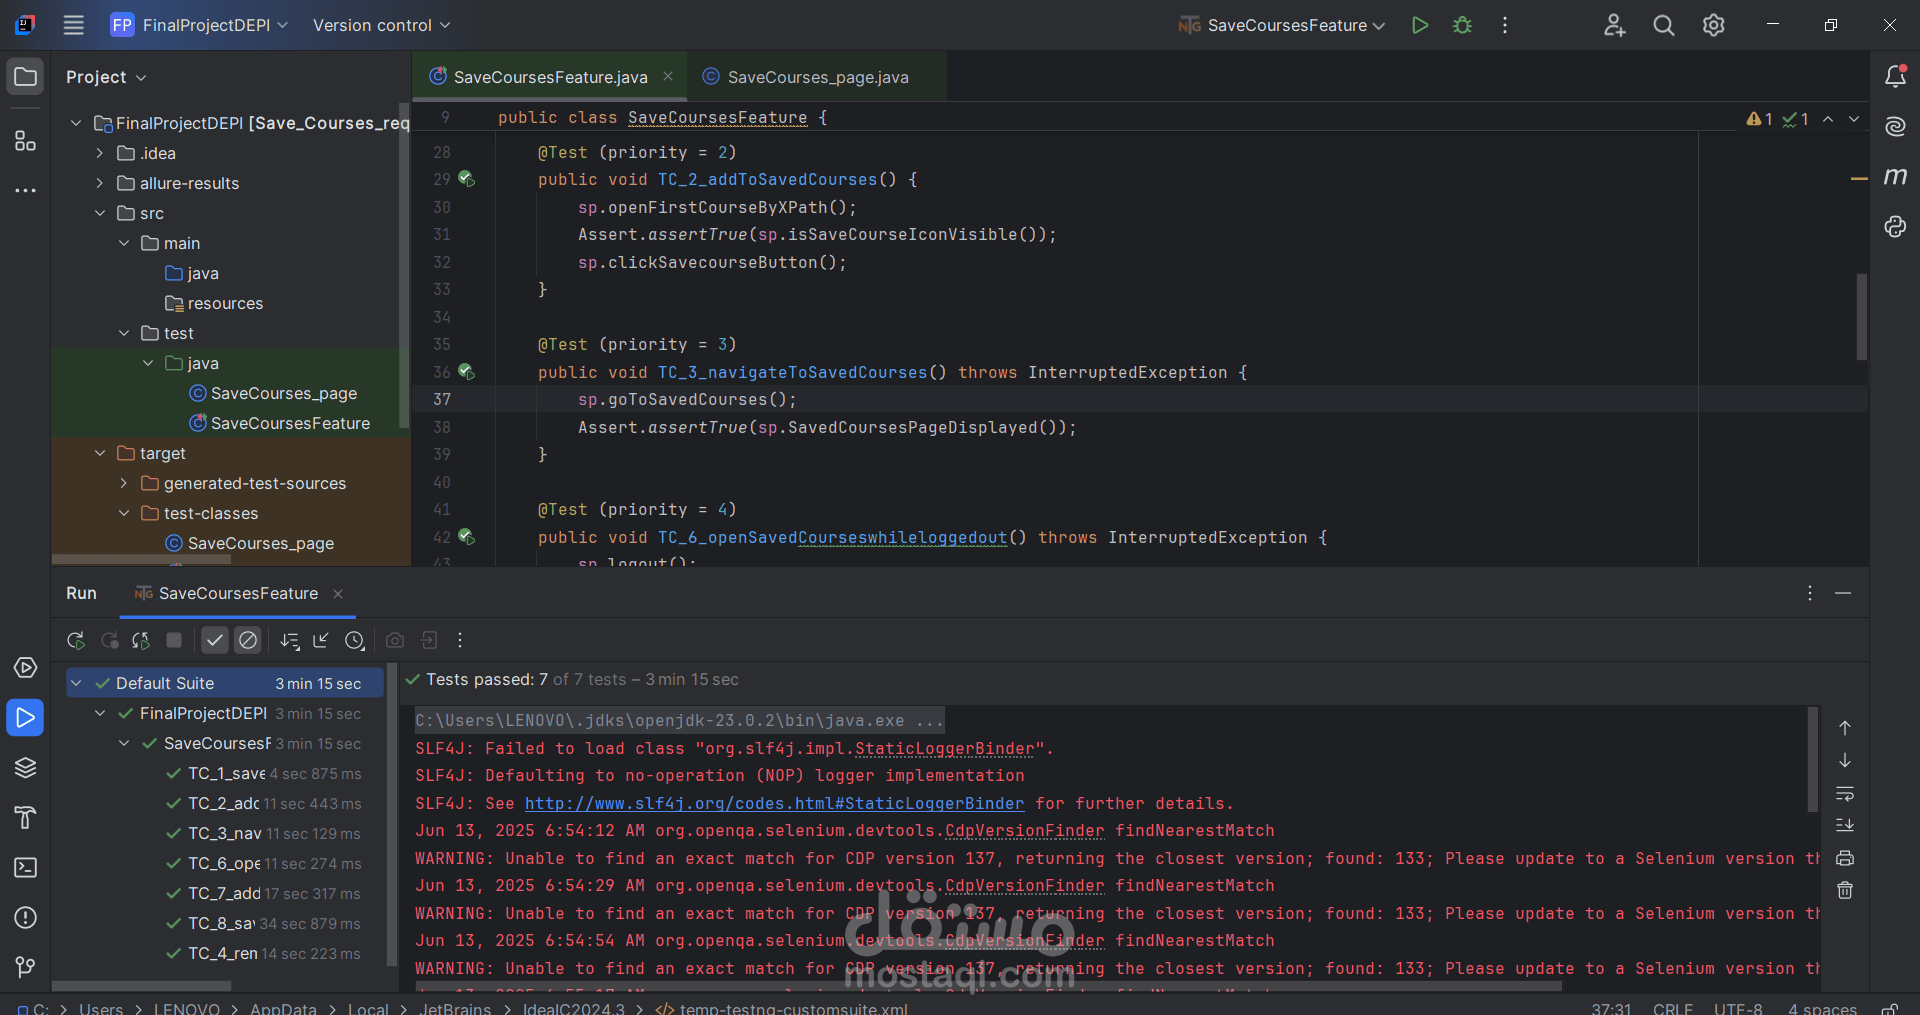The width and height of the screenshot is (1920, 1015).
Task: Expand the allure-results folder
Action: [99, 183]
